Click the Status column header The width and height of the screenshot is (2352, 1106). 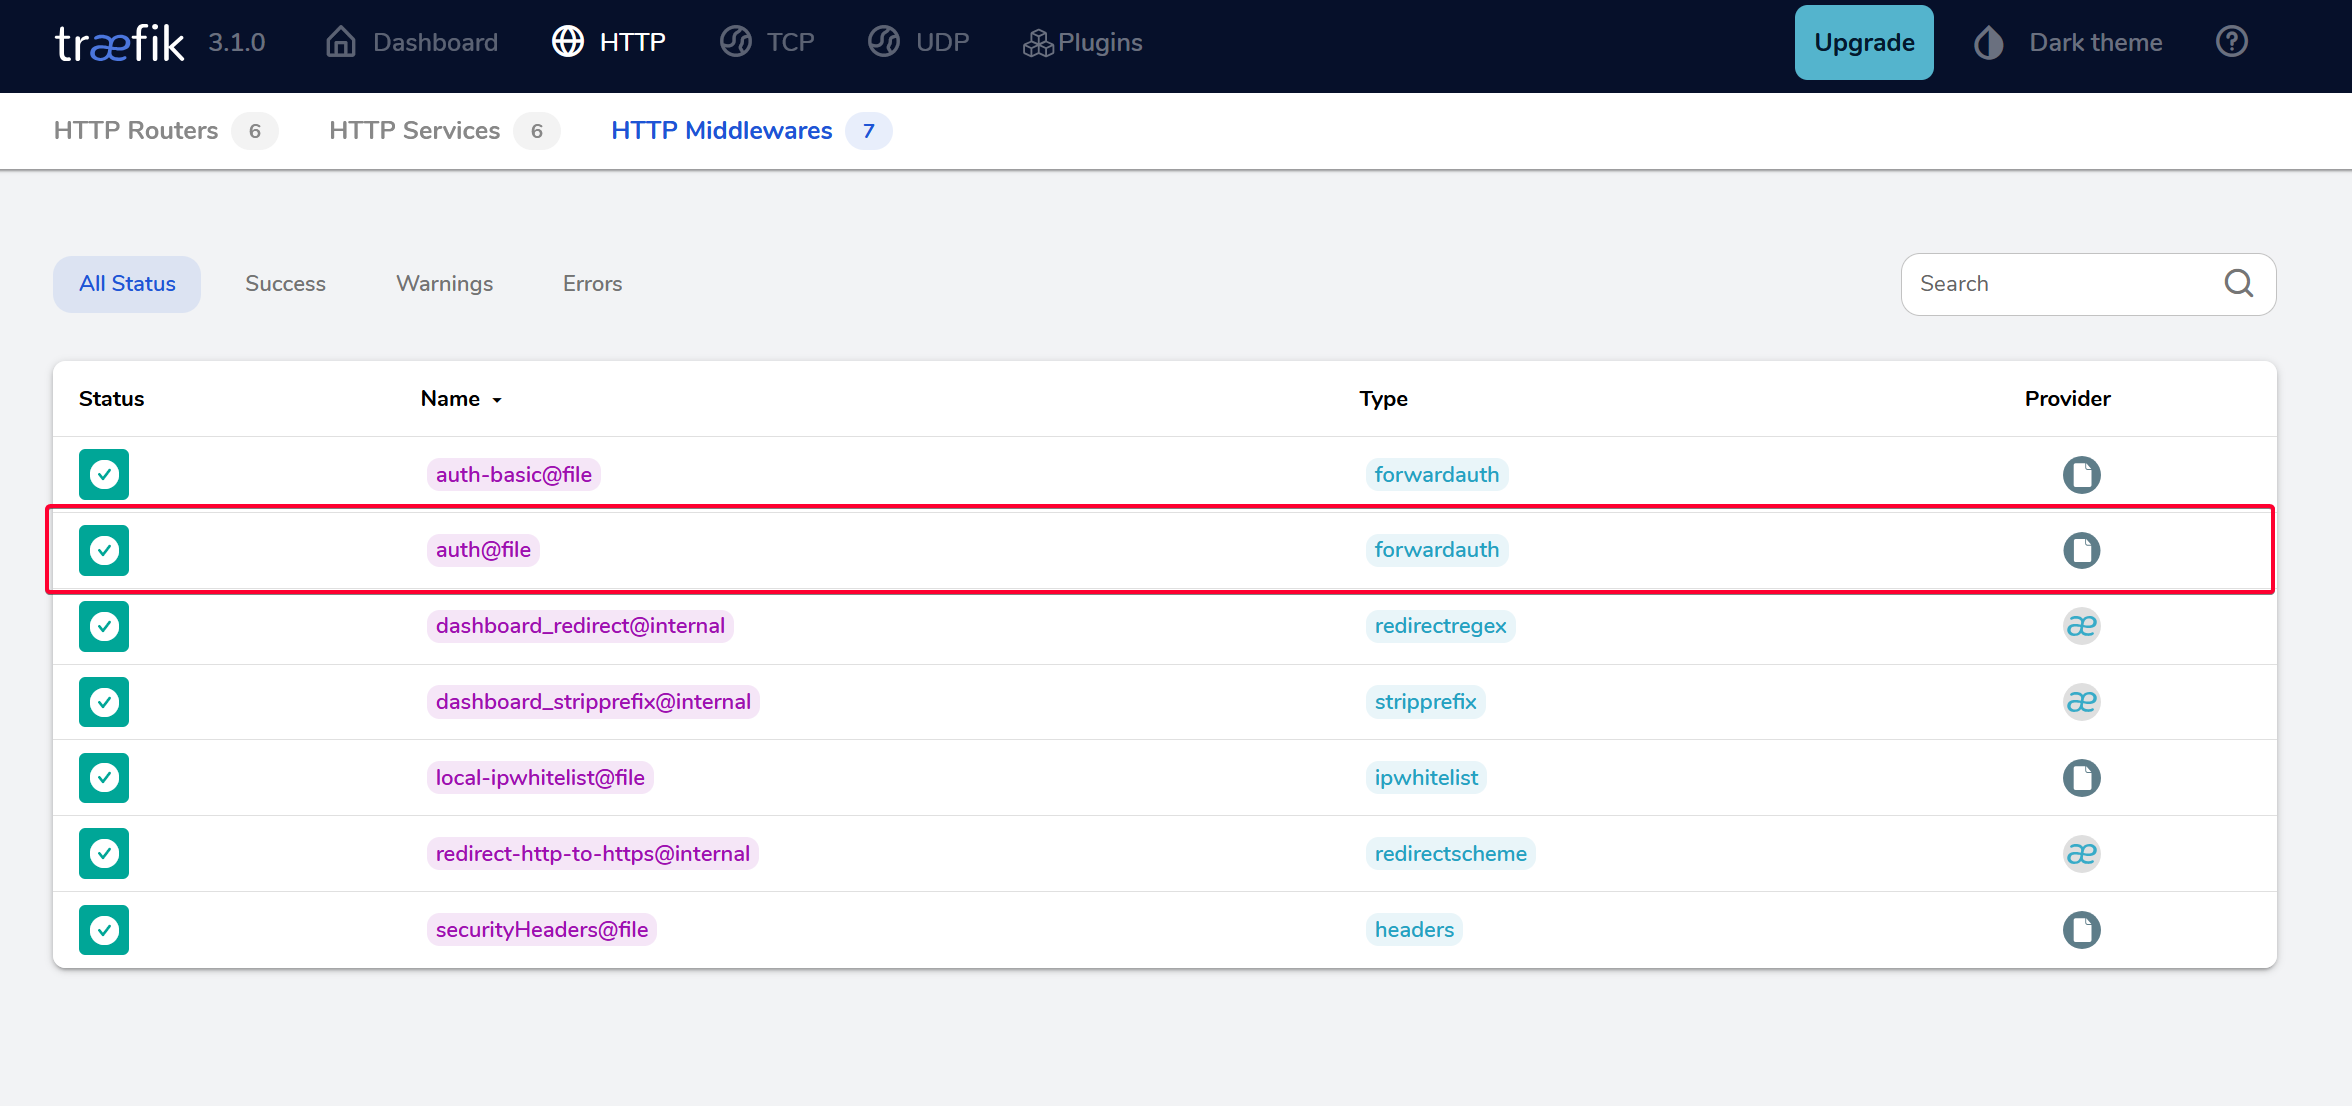pyautogui.click(x=112, y=399)
